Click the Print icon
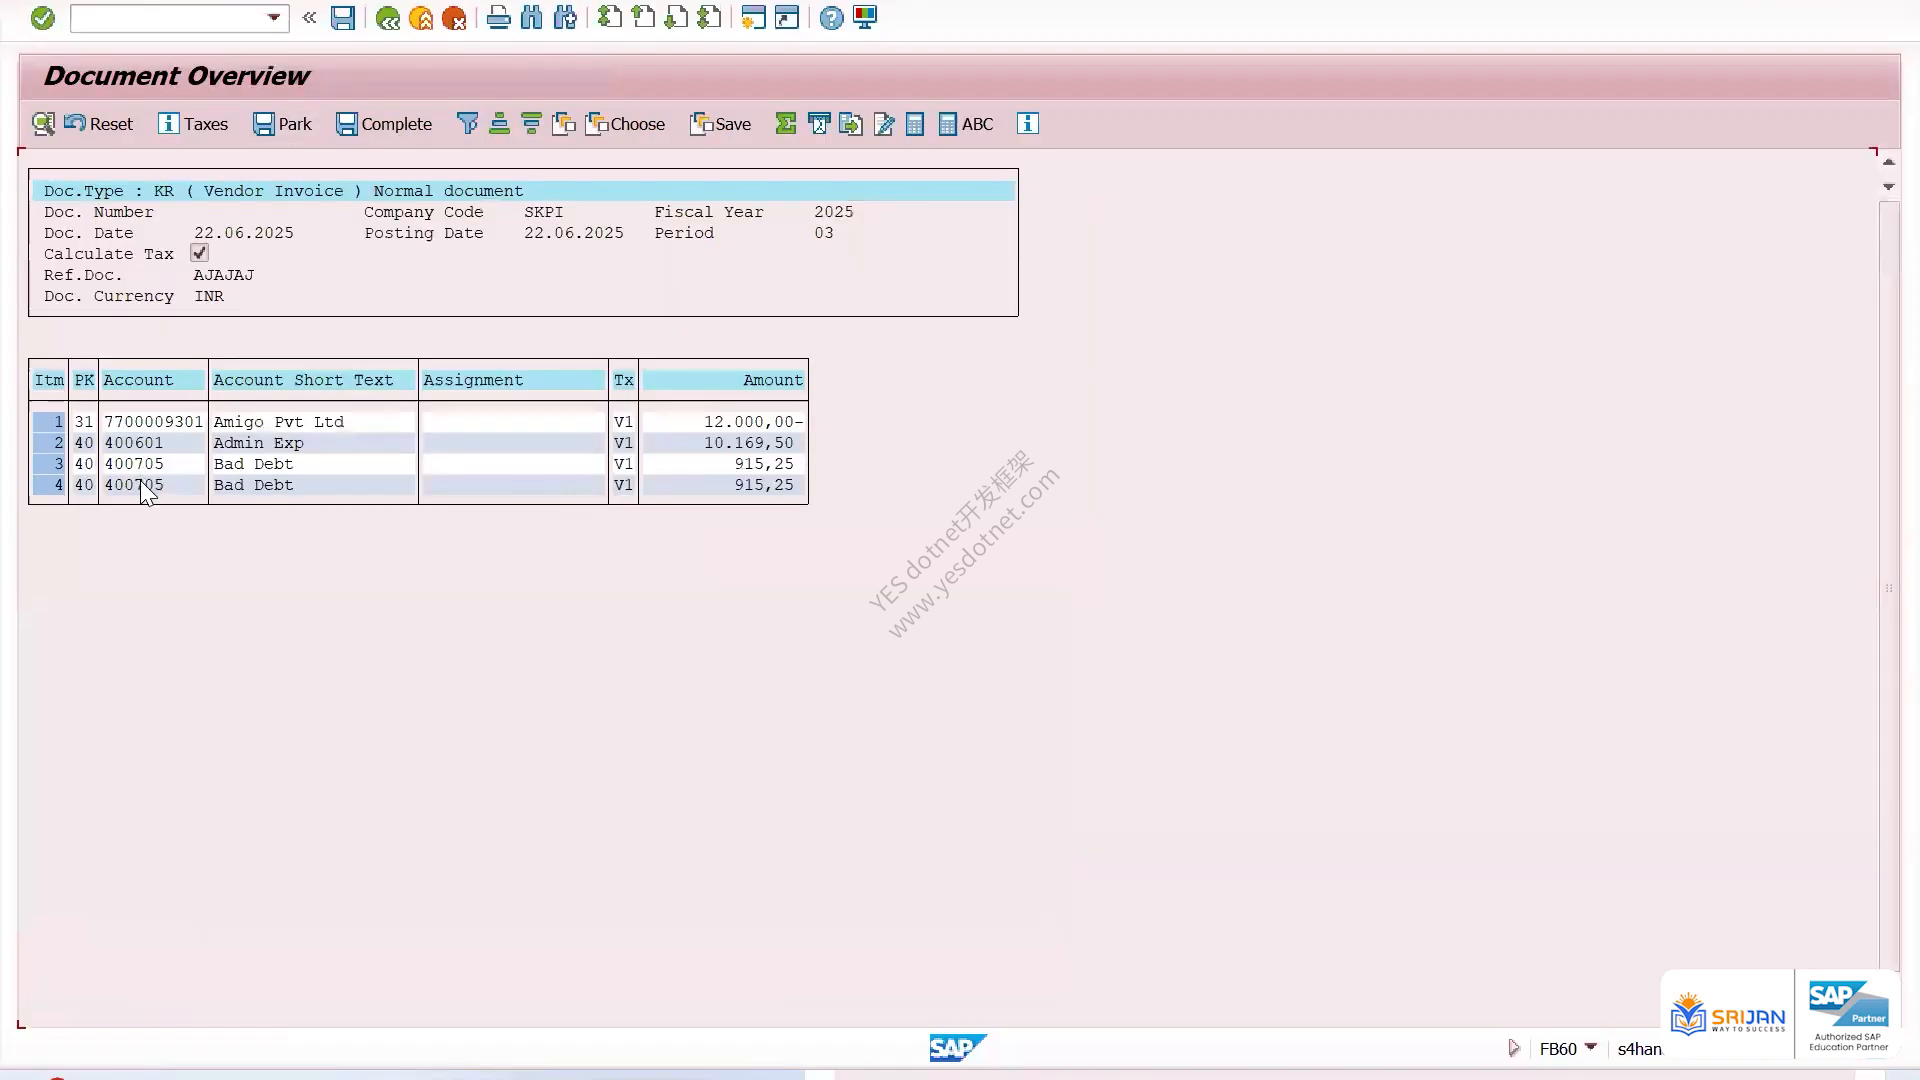This screenshot has height=1080, width=1920. coord(498,18)
